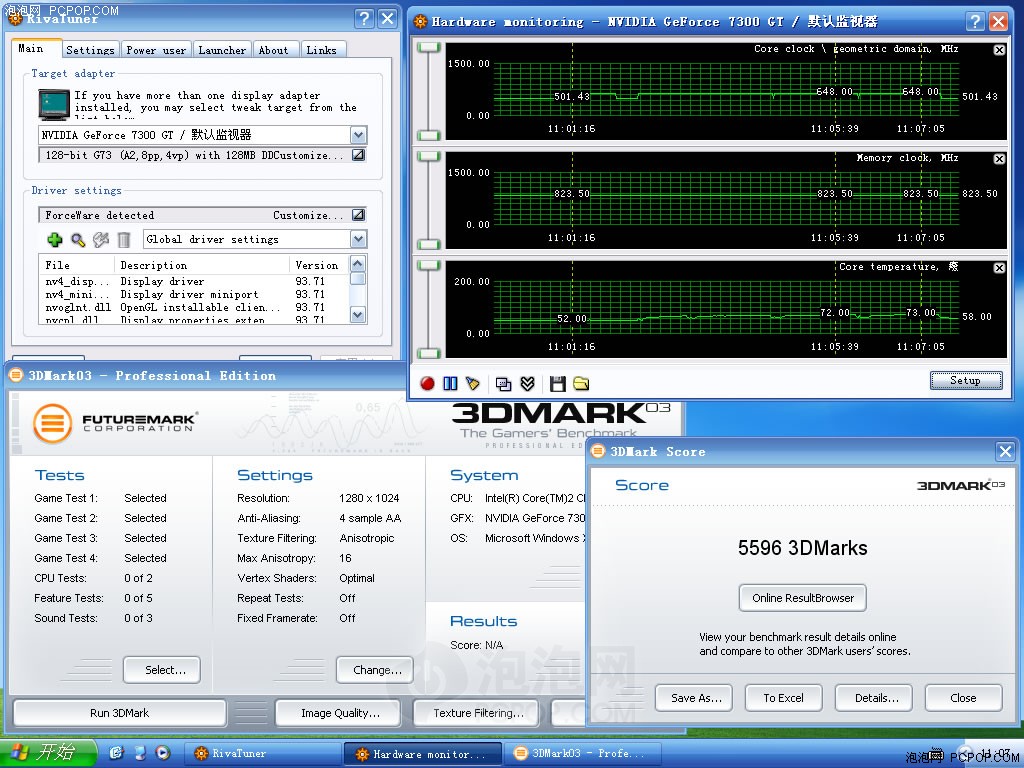
Task: Close the Core clock graph panel
Action: point(999,50)
